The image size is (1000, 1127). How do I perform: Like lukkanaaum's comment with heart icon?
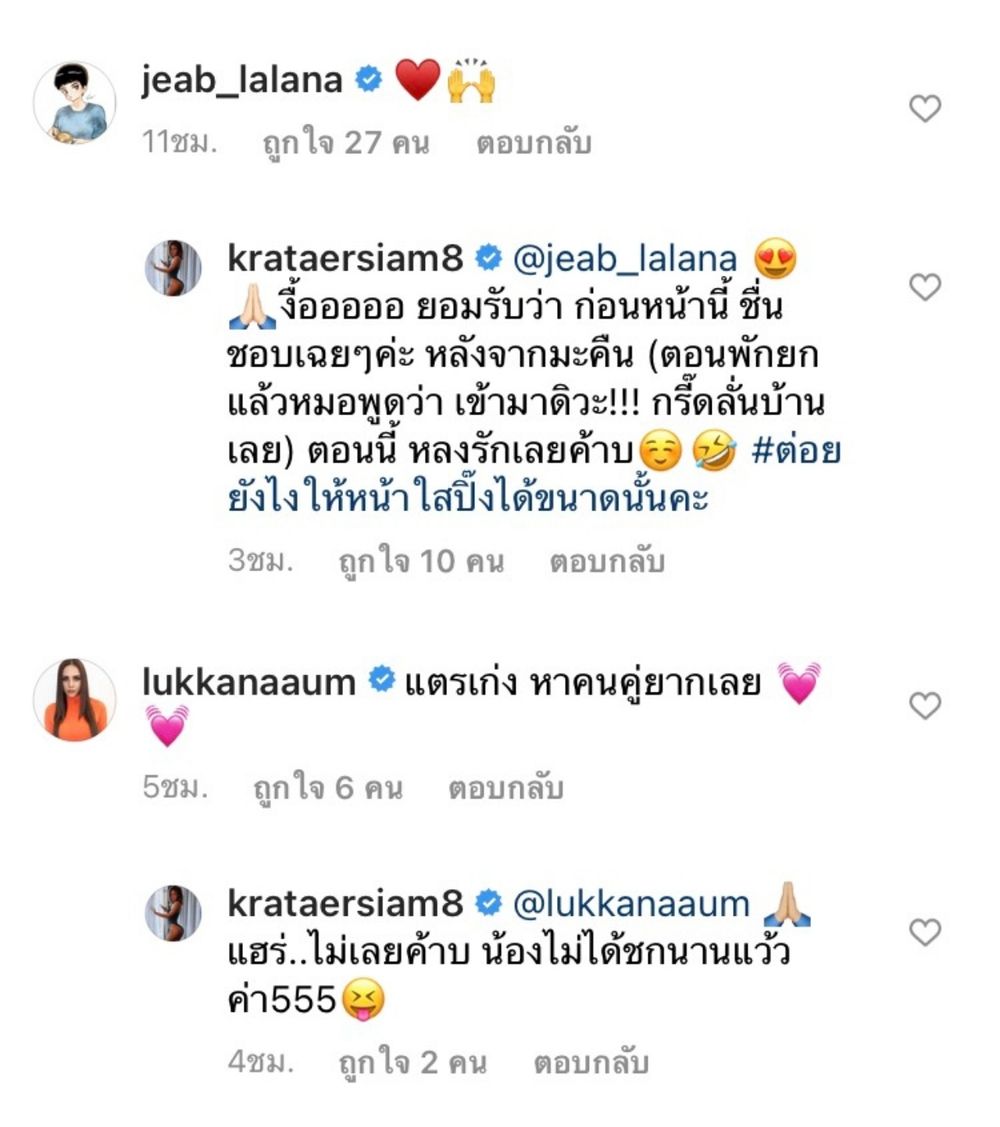(925, 705)
